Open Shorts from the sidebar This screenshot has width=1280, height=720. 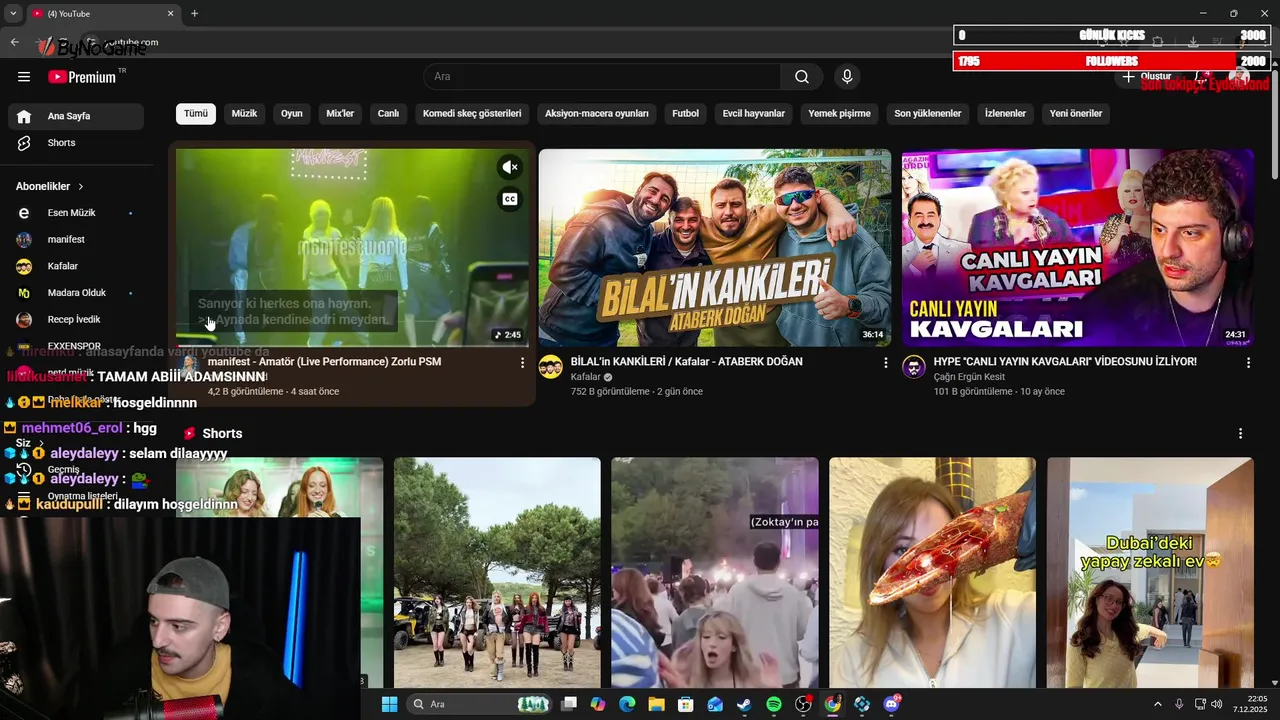click(x=76, y=143)
